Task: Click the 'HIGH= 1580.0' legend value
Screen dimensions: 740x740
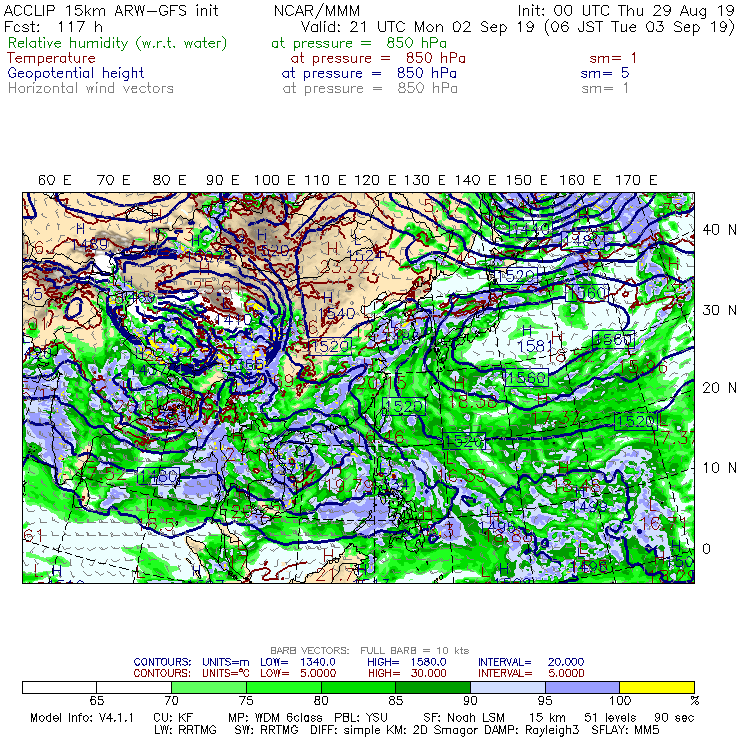Action: 407,662
